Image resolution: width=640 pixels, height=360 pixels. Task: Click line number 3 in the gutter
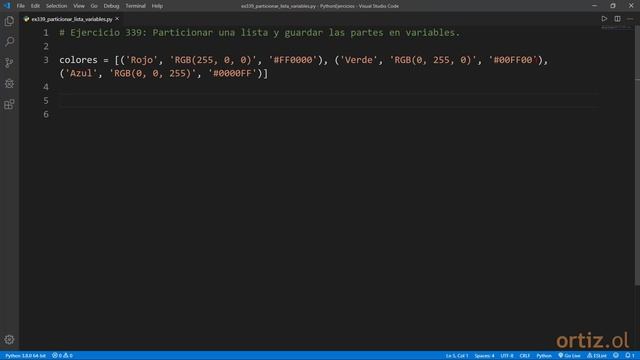pos(46,60)
